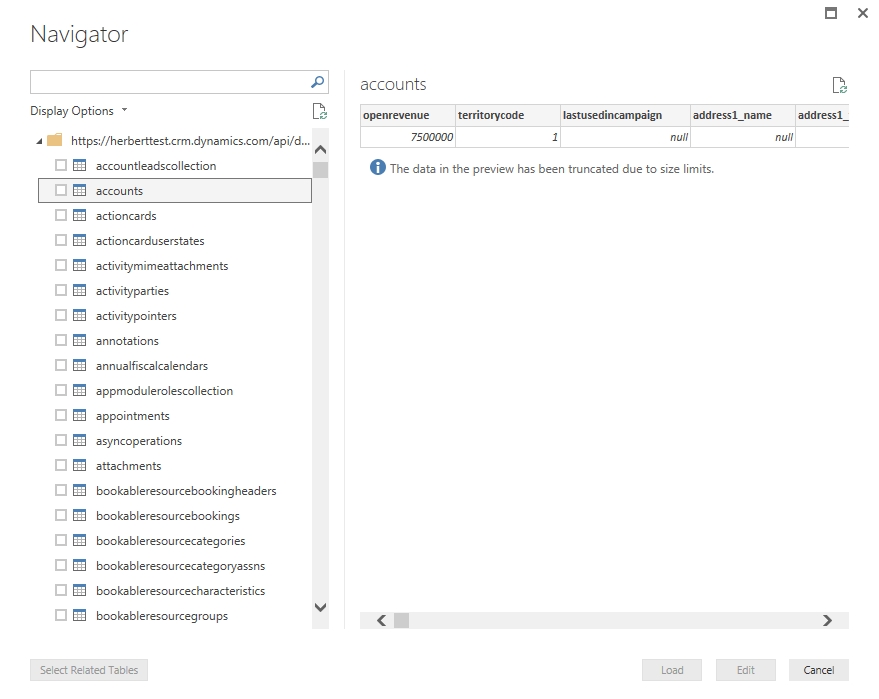The image size is (879, 699).
Task: Click table icon beside bookableresourcebookings
Action: [80, 515]
